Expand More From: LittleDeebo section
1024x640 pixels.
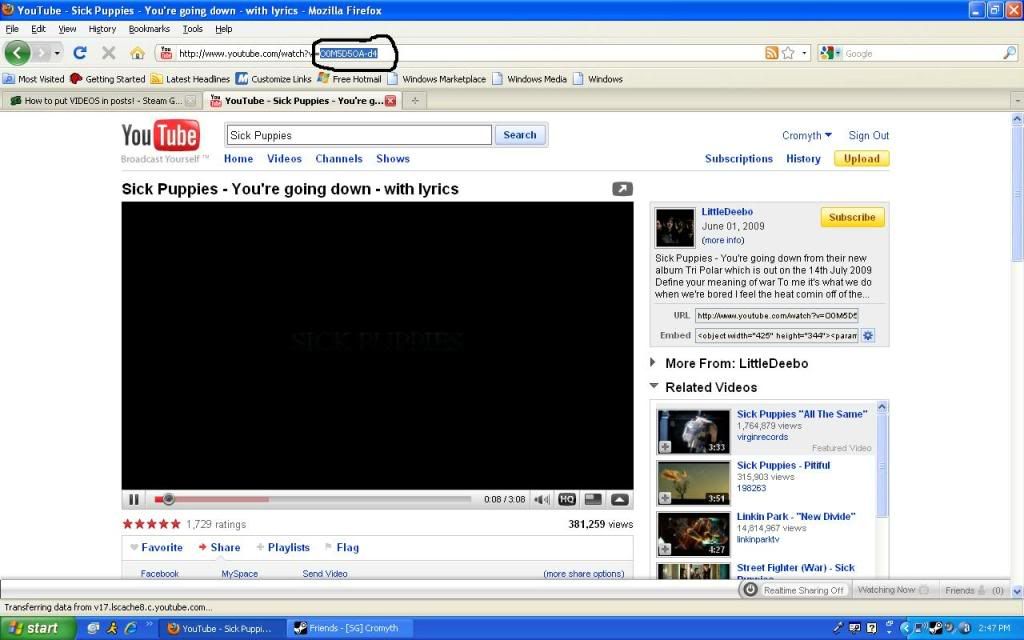click(654, 363)
